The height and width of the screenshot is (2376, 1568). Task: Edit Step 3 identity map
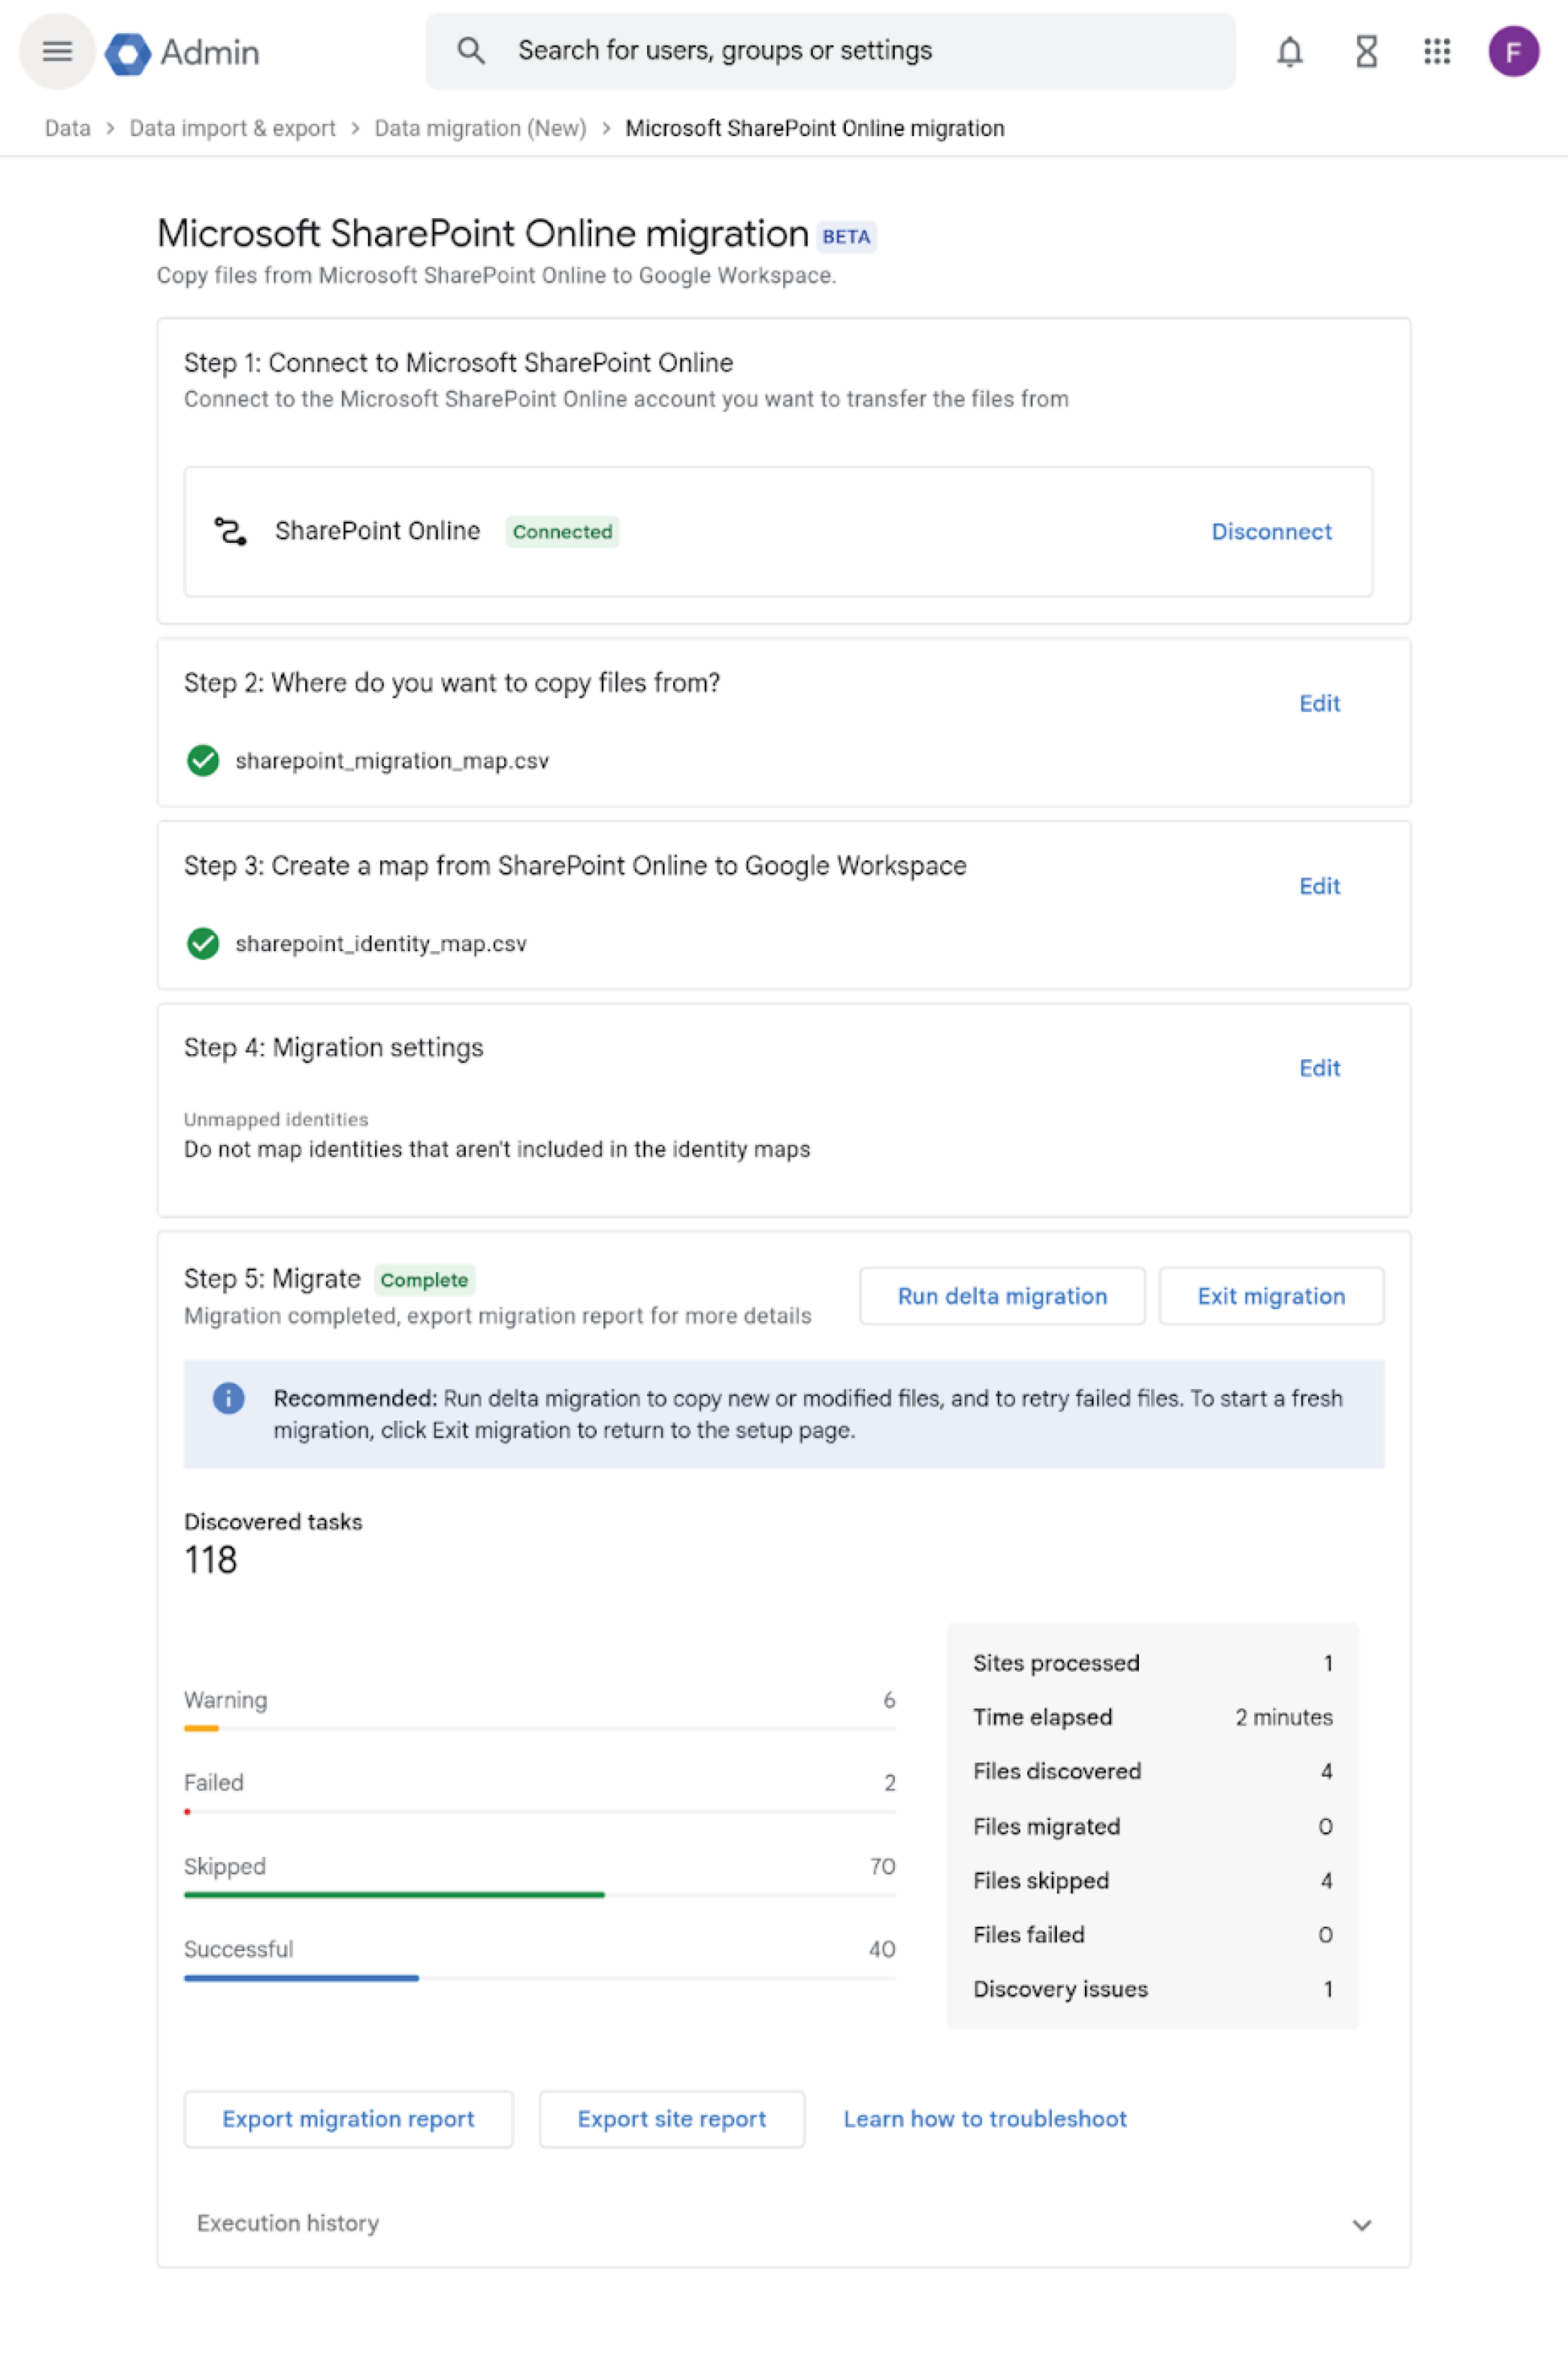pos(1319,887)
